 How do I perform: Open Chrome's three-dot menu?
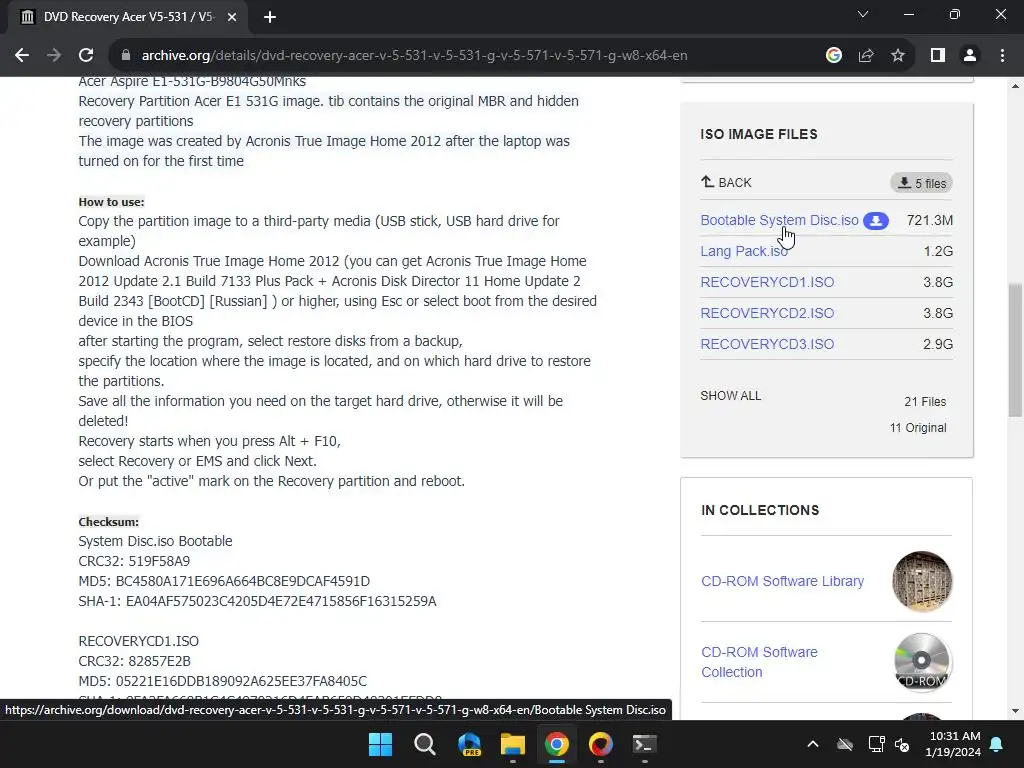[1002, 56]
